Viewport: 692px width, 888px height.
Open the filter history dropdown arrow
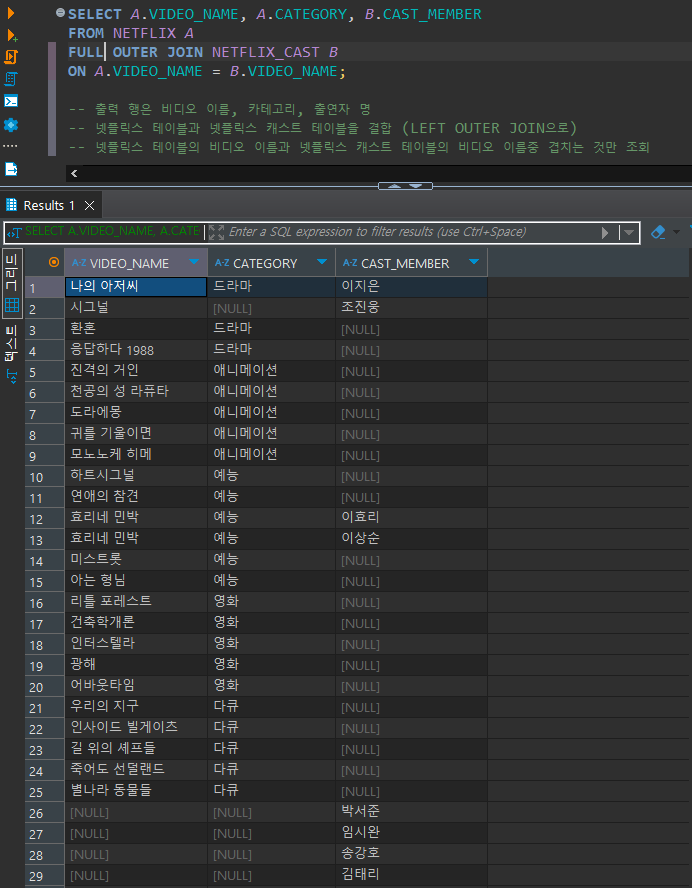pyautogui.click(x=629, y=232)
